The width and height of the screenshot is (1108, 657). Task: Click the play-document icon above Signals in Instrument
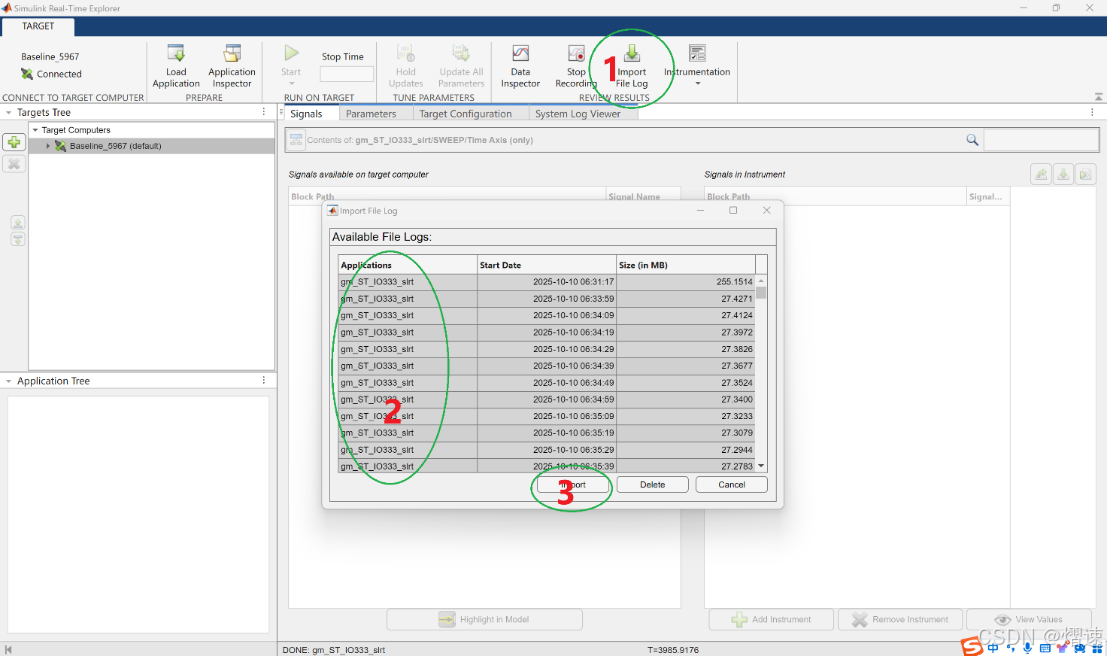1085,174
